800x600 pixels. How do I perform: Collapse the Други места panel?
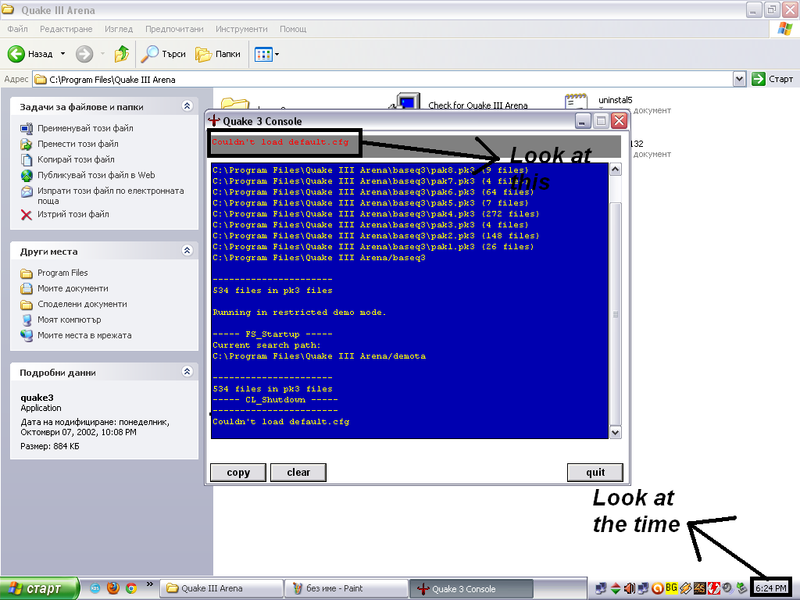coord(187,251)
